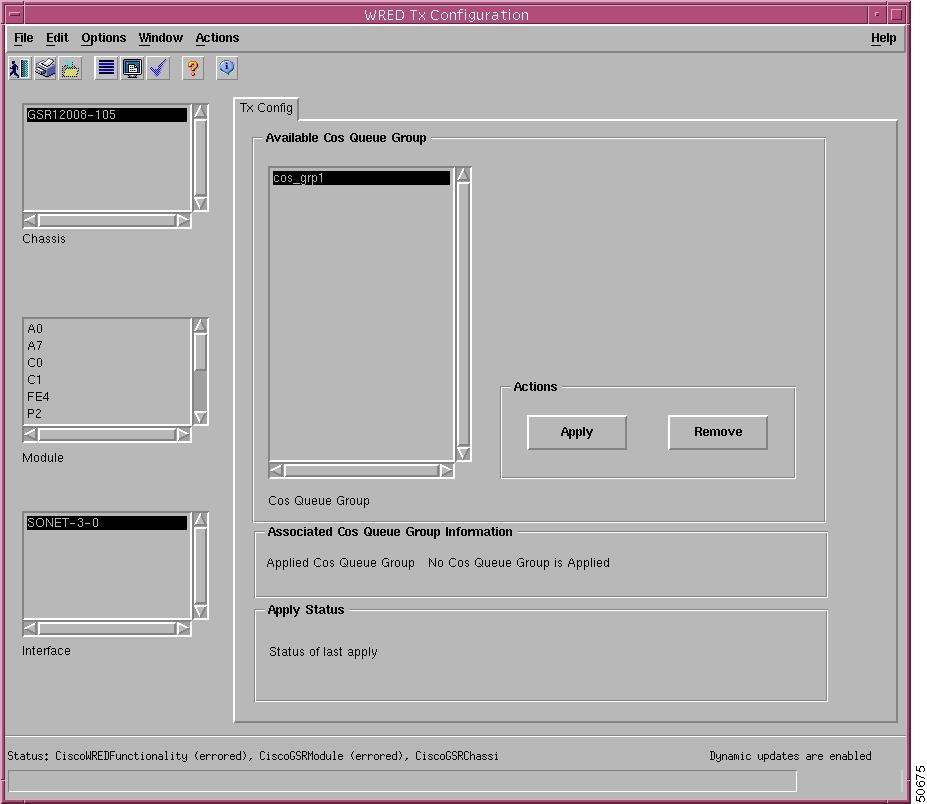
Task: Select module A7
Action: point(106,346)
